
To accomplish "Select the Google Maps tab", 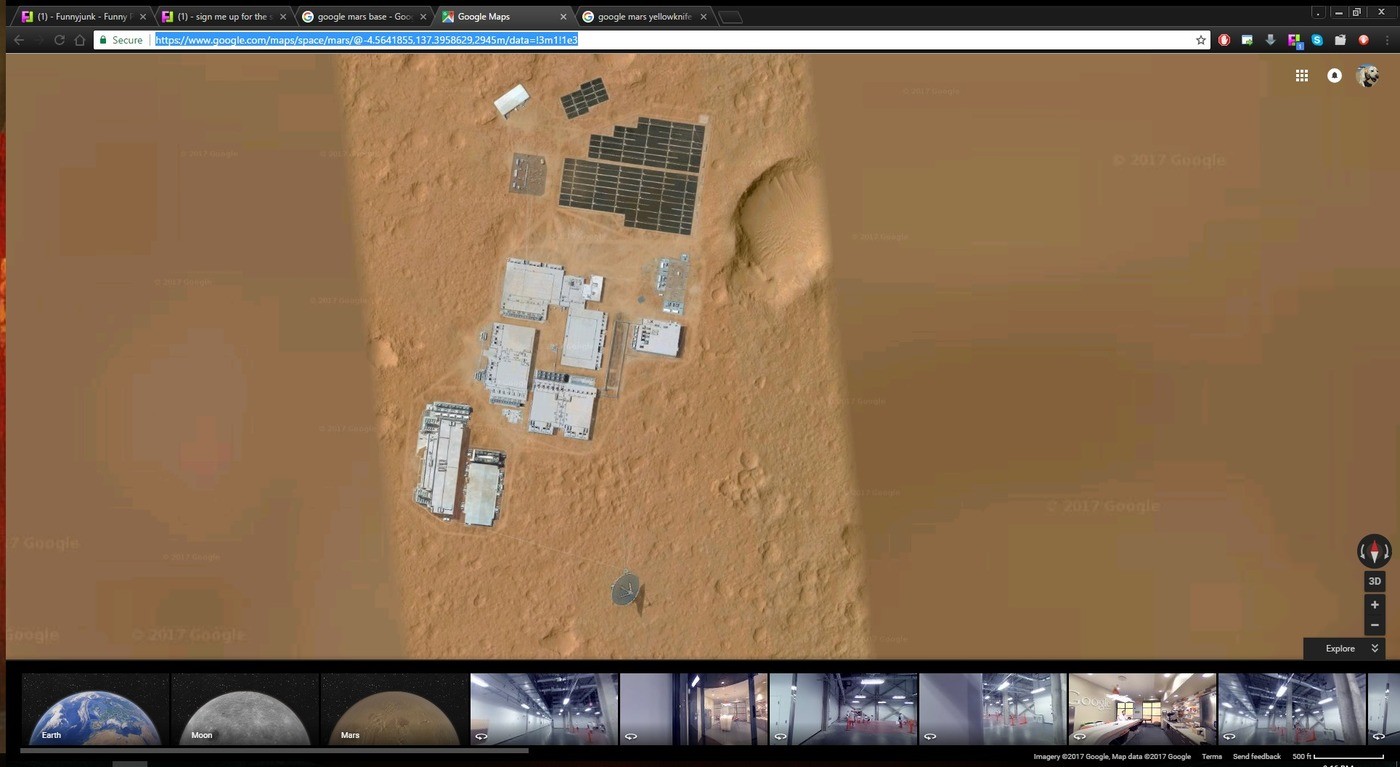I will coord(505,17).
